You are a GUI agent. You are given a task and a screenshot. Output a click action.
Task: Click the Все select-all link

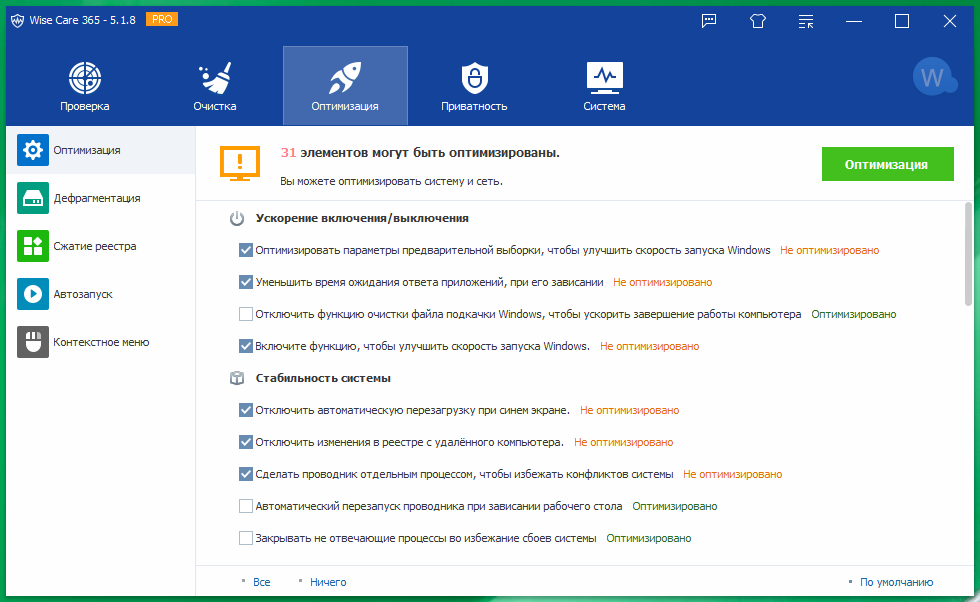coord(262,581)
